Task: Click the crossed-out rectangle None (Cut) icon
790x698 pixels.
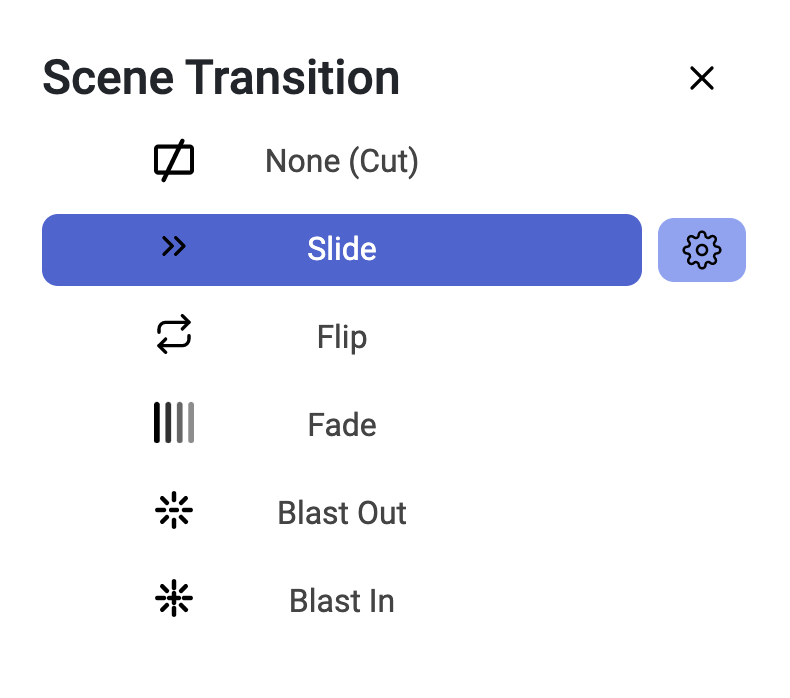Action: tap(174, 161)
